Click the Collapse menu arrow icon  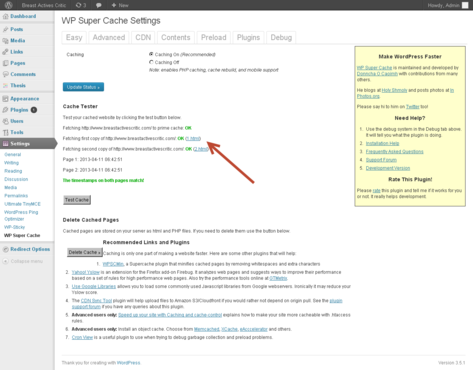click(x=5, y=261)
